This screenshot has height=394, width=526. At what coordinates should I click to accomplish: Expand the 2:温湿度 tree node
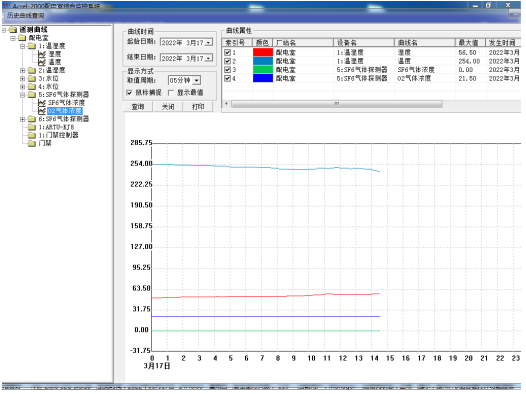click(x=22, y=70)
